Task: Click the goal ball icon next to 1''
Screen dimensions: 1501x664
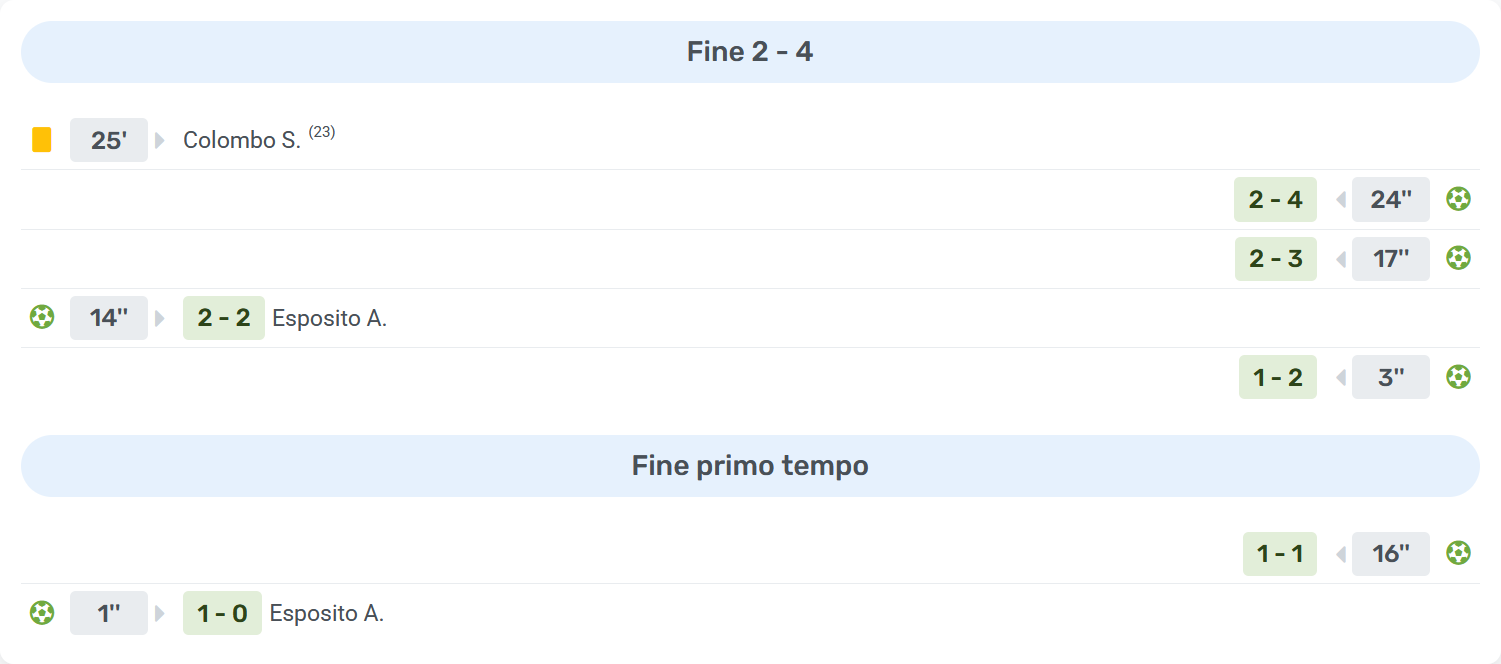Action: 42,613
